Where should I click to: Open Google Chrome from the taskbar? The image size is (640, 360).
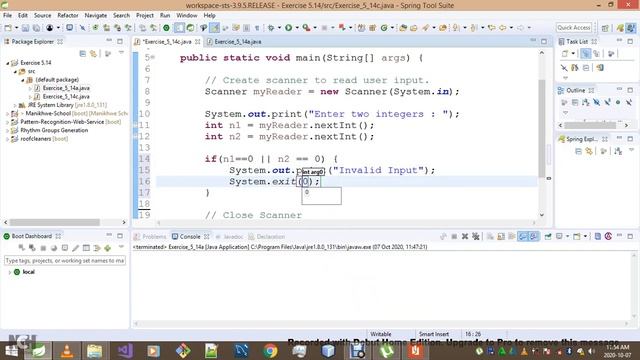point(270,351)
